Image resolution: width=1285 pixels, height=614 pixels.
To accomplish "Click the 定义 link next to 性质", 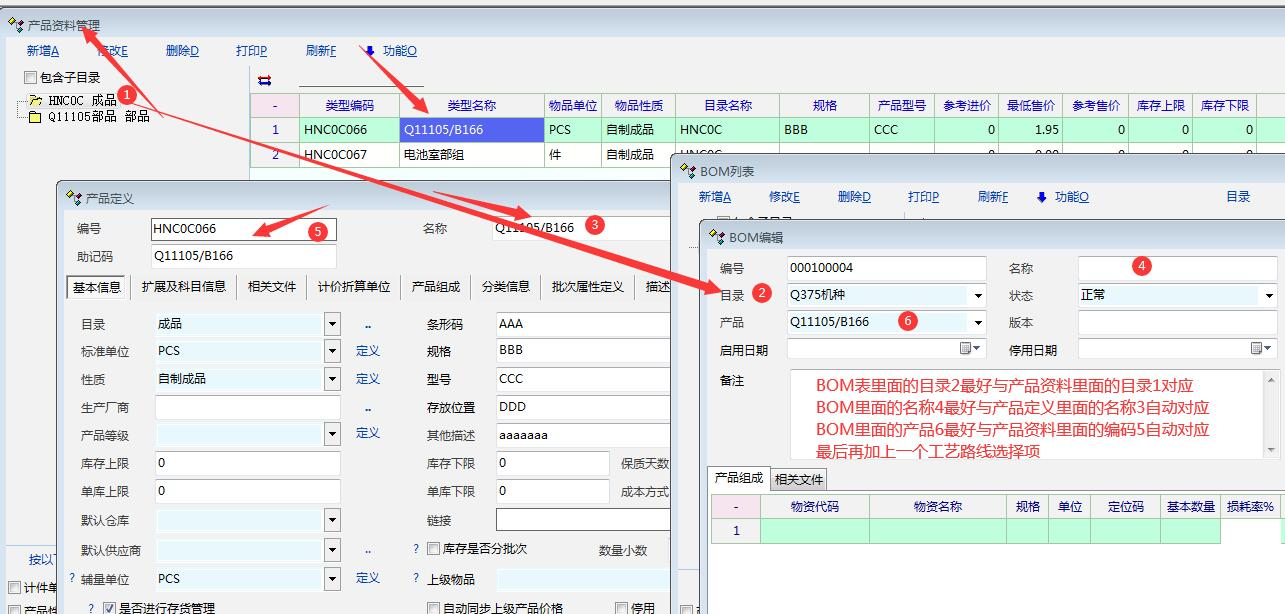I will pos(368,379).
